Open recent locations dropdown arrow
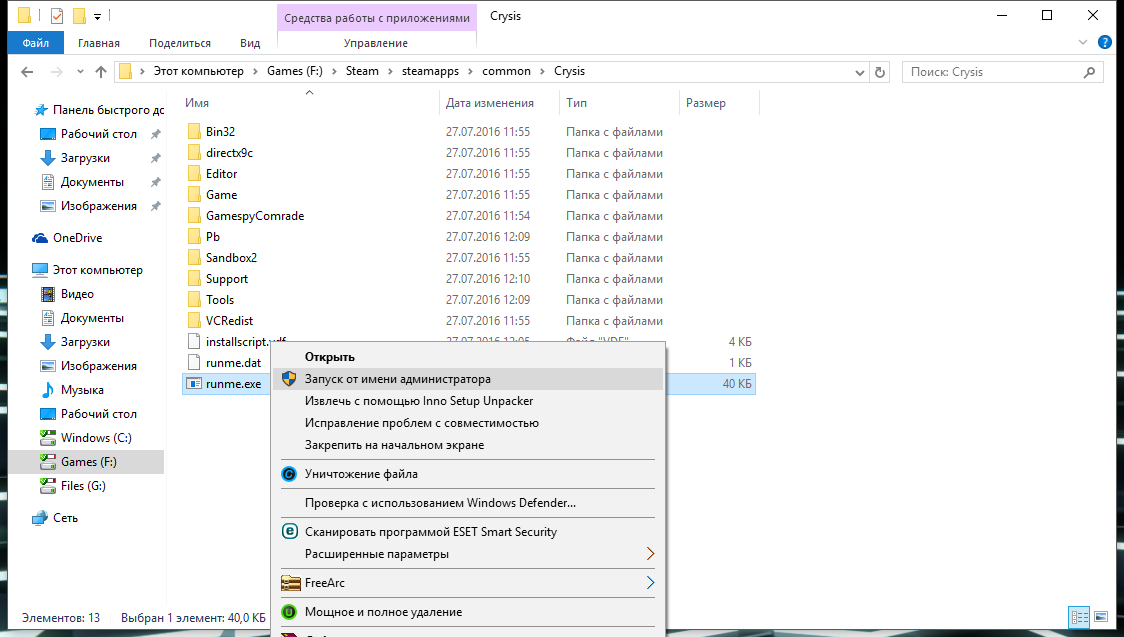 80,72
